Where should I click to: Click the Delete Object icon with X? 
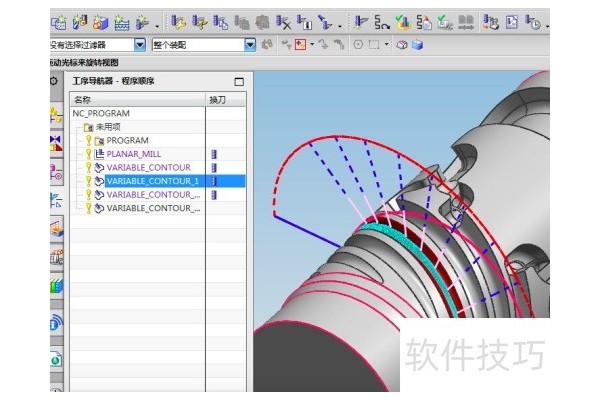(x=283, y=23)
